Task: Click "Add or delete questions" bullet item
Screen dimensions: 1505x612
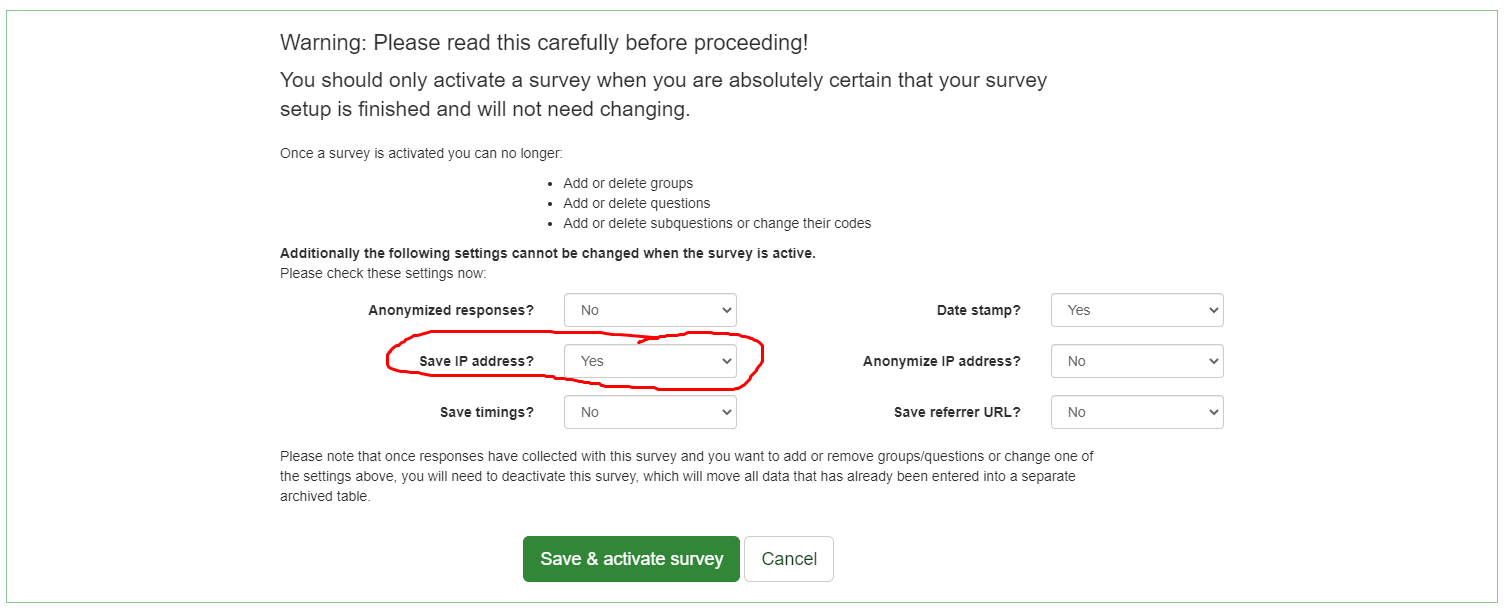Action: (636, 203)
